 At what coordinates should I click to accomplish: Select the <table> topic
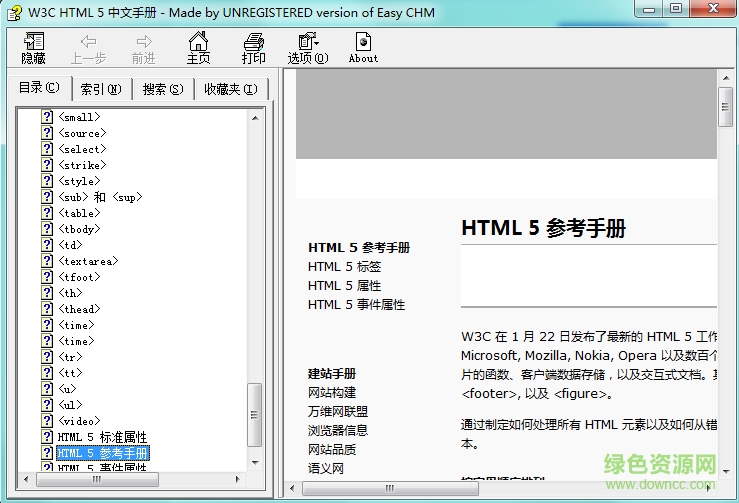[x=79, y=213]
